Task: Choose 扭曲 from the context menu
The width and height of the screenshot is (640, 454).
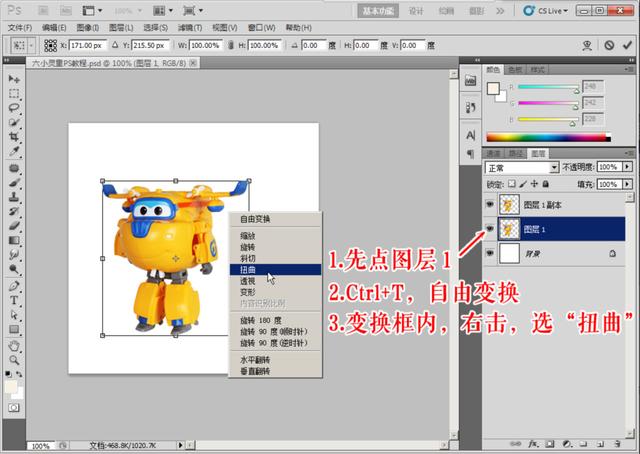Action: click(275, 269)
